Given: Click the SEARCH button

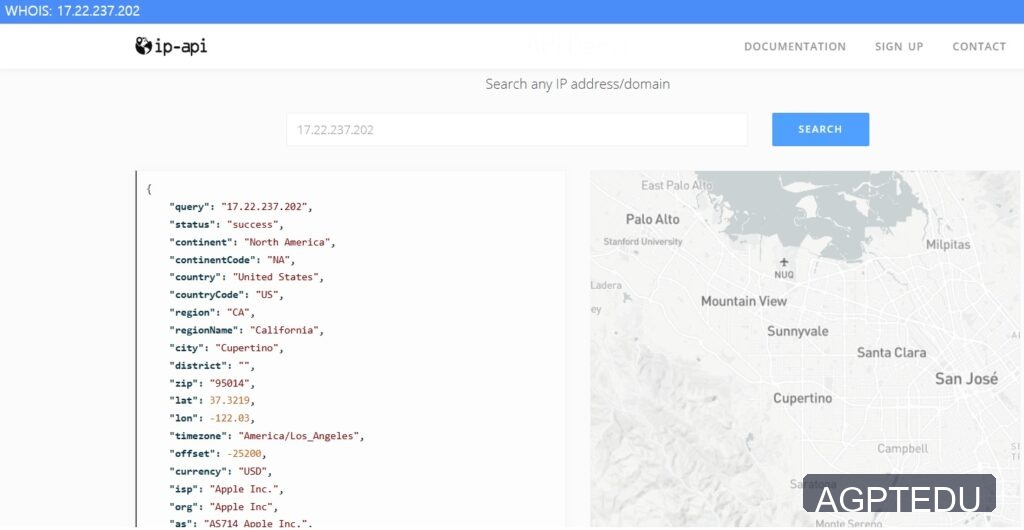Looking at the screenshot, I should (820, 129).
